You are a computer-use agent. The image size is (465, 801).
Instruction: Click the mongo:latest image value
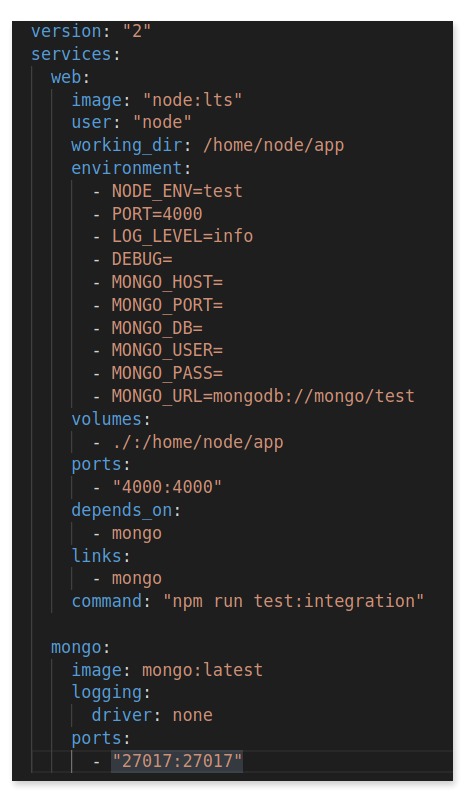202,670
